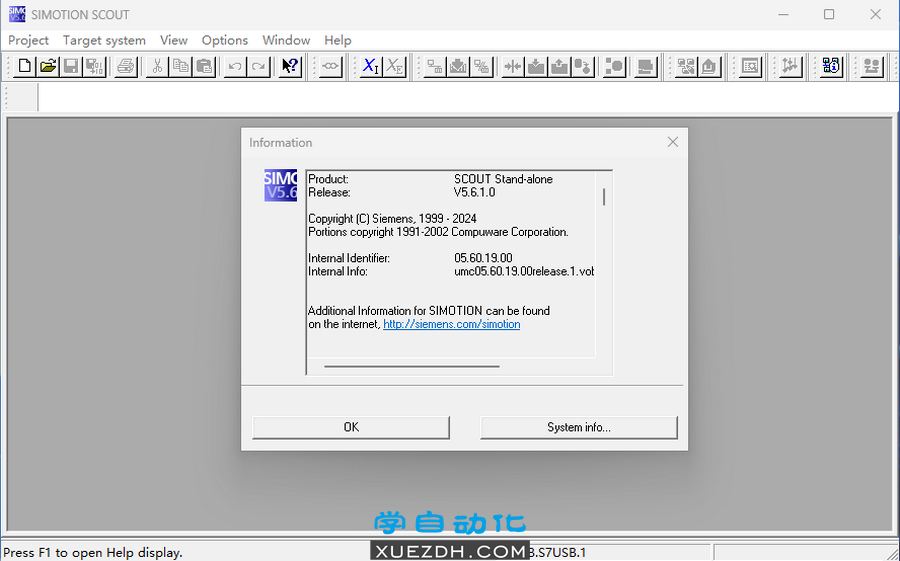Click the stacked-windows toolbar icon
This screenshot has width=900, height=561.
coord(646,66)
